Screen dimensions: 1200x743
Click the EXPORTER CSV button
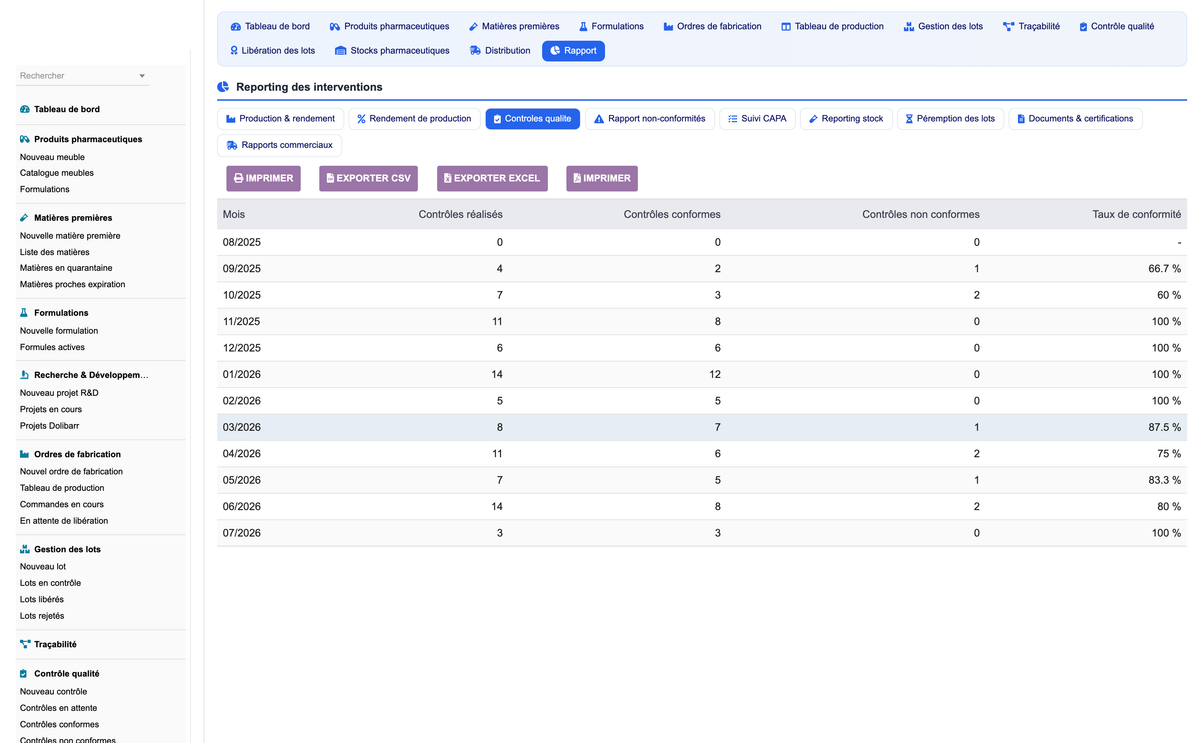point(368,178)
